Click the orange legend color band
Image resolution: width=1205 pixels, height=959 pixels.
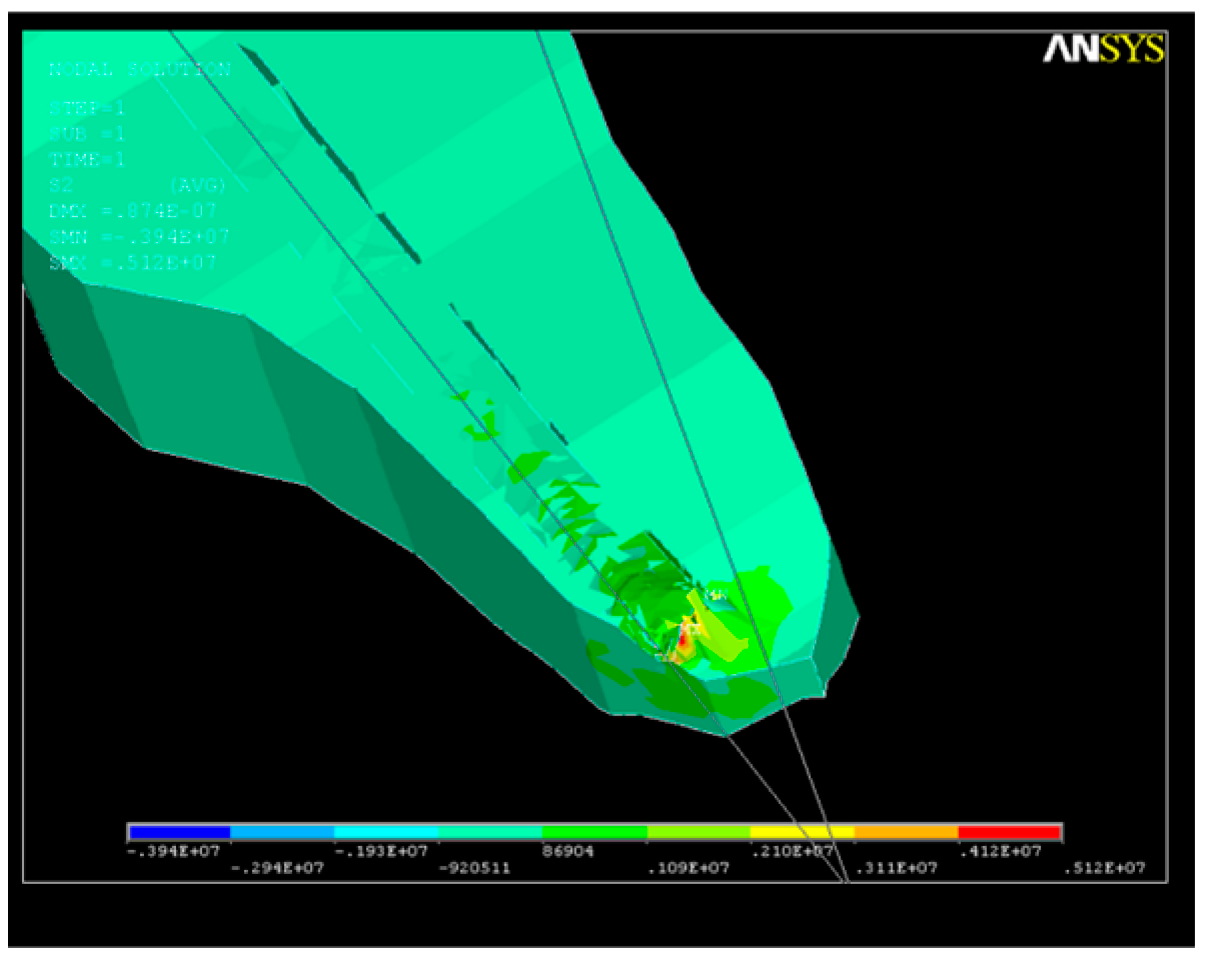click(906, 832)
